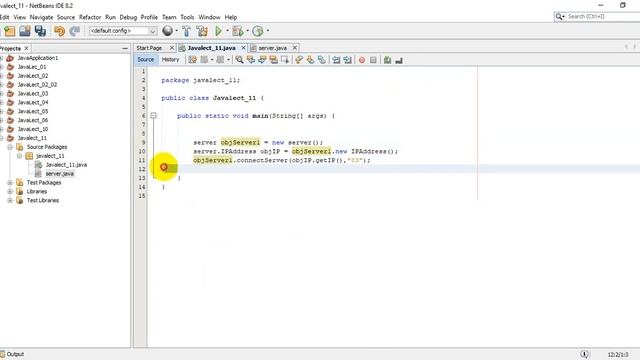
Task: Toggle bookmark on current line
Action: (322, 60)
